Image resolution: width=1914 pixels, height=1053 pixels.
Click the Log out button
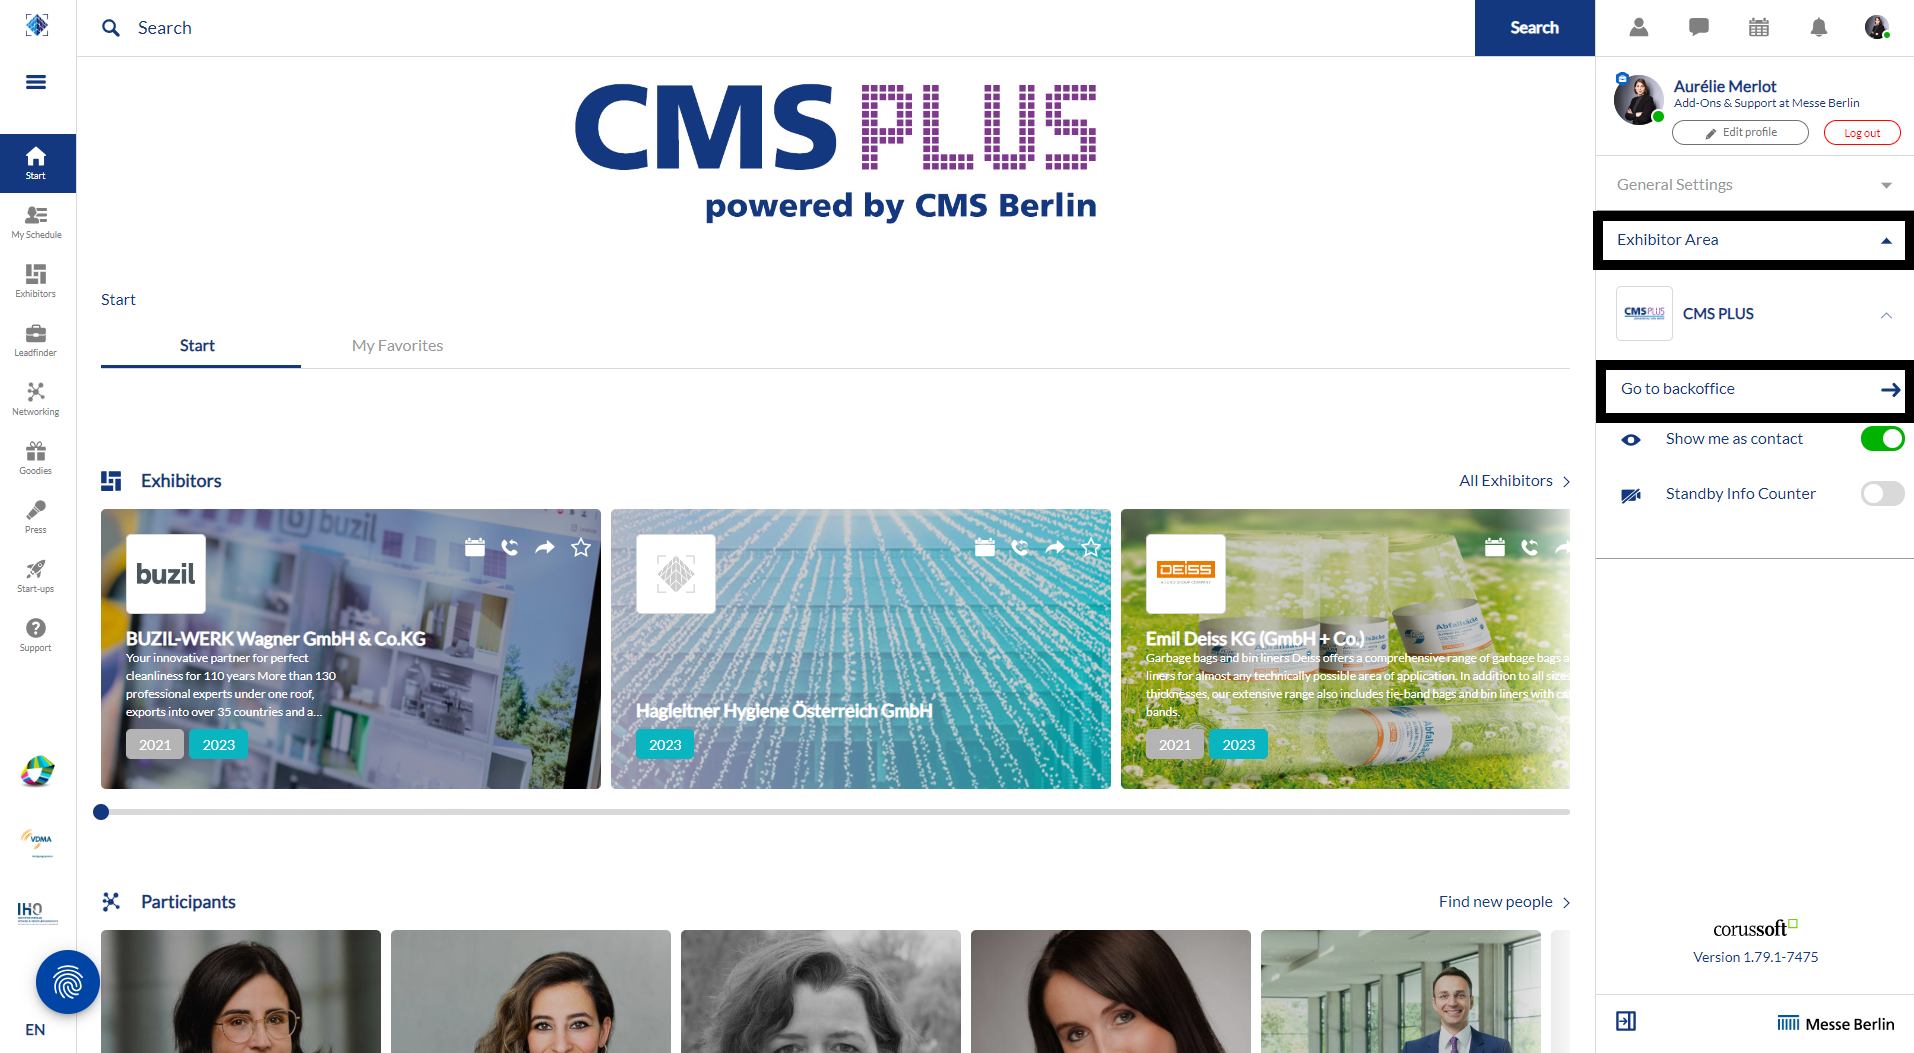(x=1862, y=133)
